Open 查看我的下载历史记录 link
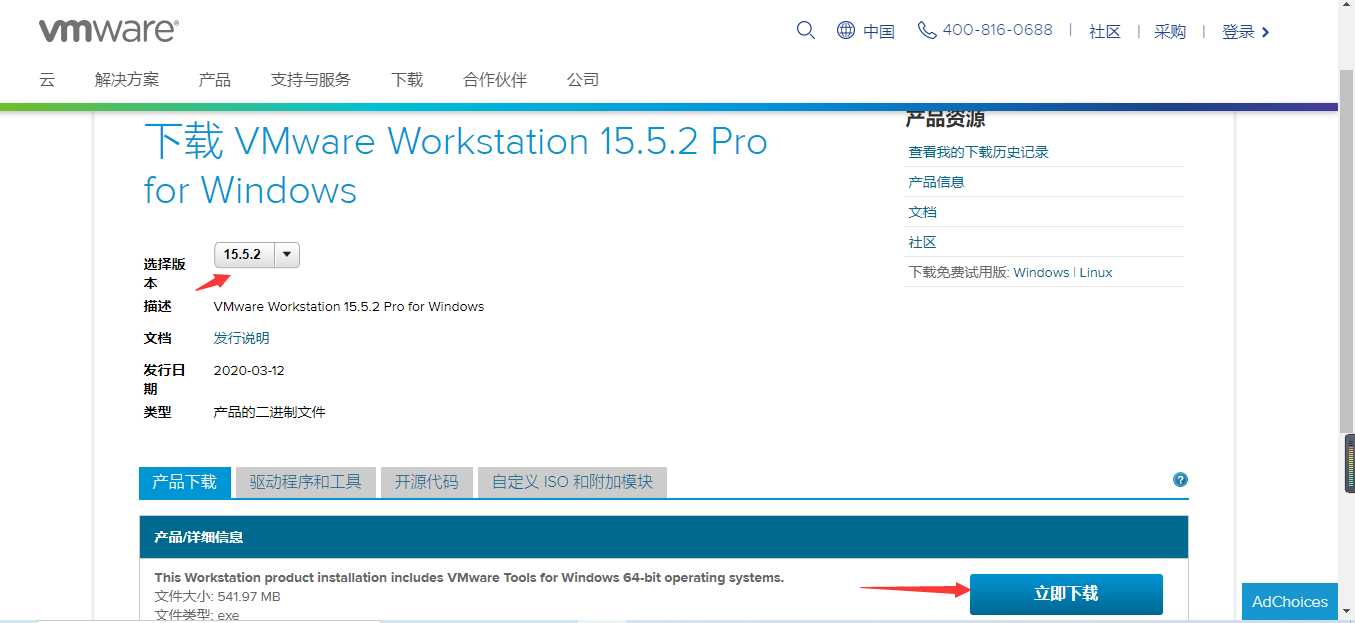Image resolution: width=1355 pixels, height=623 pixels. coord(978,152)
